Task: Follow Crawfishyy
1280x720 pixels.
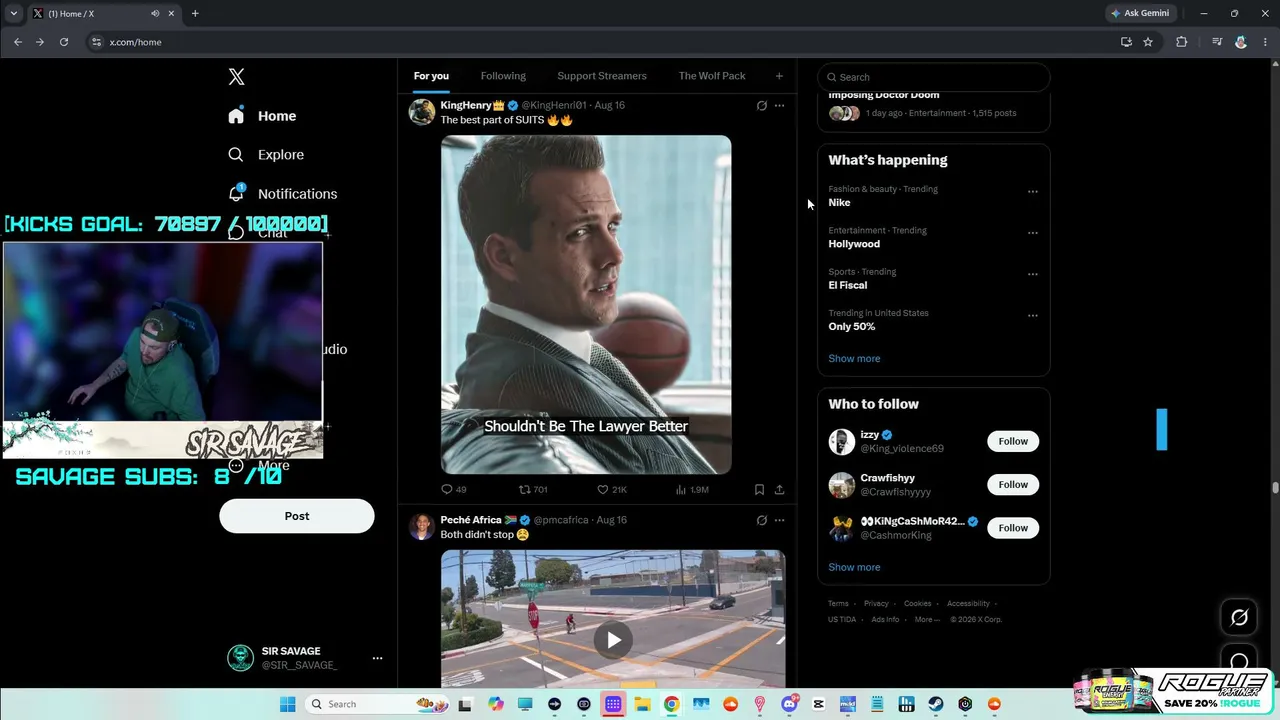Action: click(1013, 485)
